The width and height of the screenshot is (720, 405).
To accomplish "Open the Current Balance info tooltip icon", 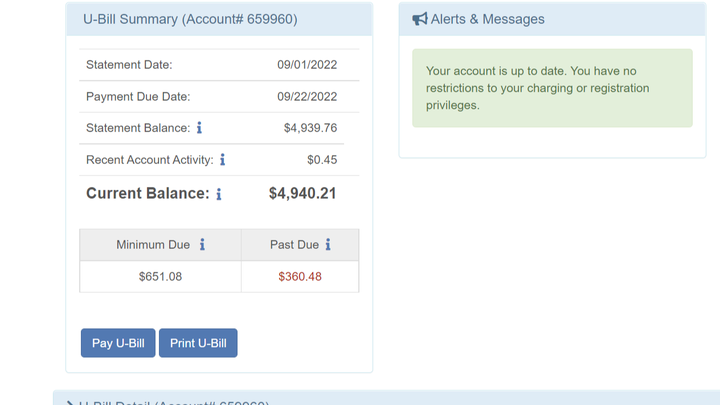I will (219, 194).
